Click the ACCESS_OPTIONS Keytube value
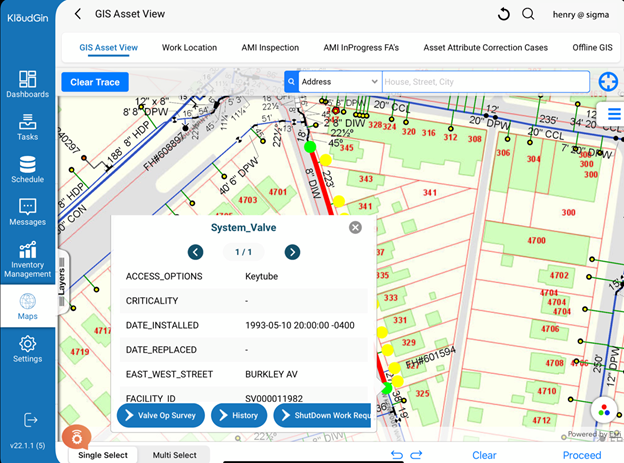Screen dimensions: 624x463 point(261,276)
